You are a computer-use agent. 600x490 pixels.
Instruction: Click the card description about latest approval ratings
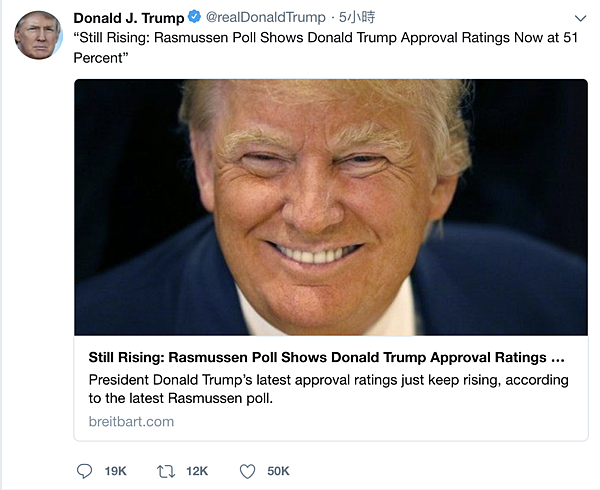click(x=329, y=389)
